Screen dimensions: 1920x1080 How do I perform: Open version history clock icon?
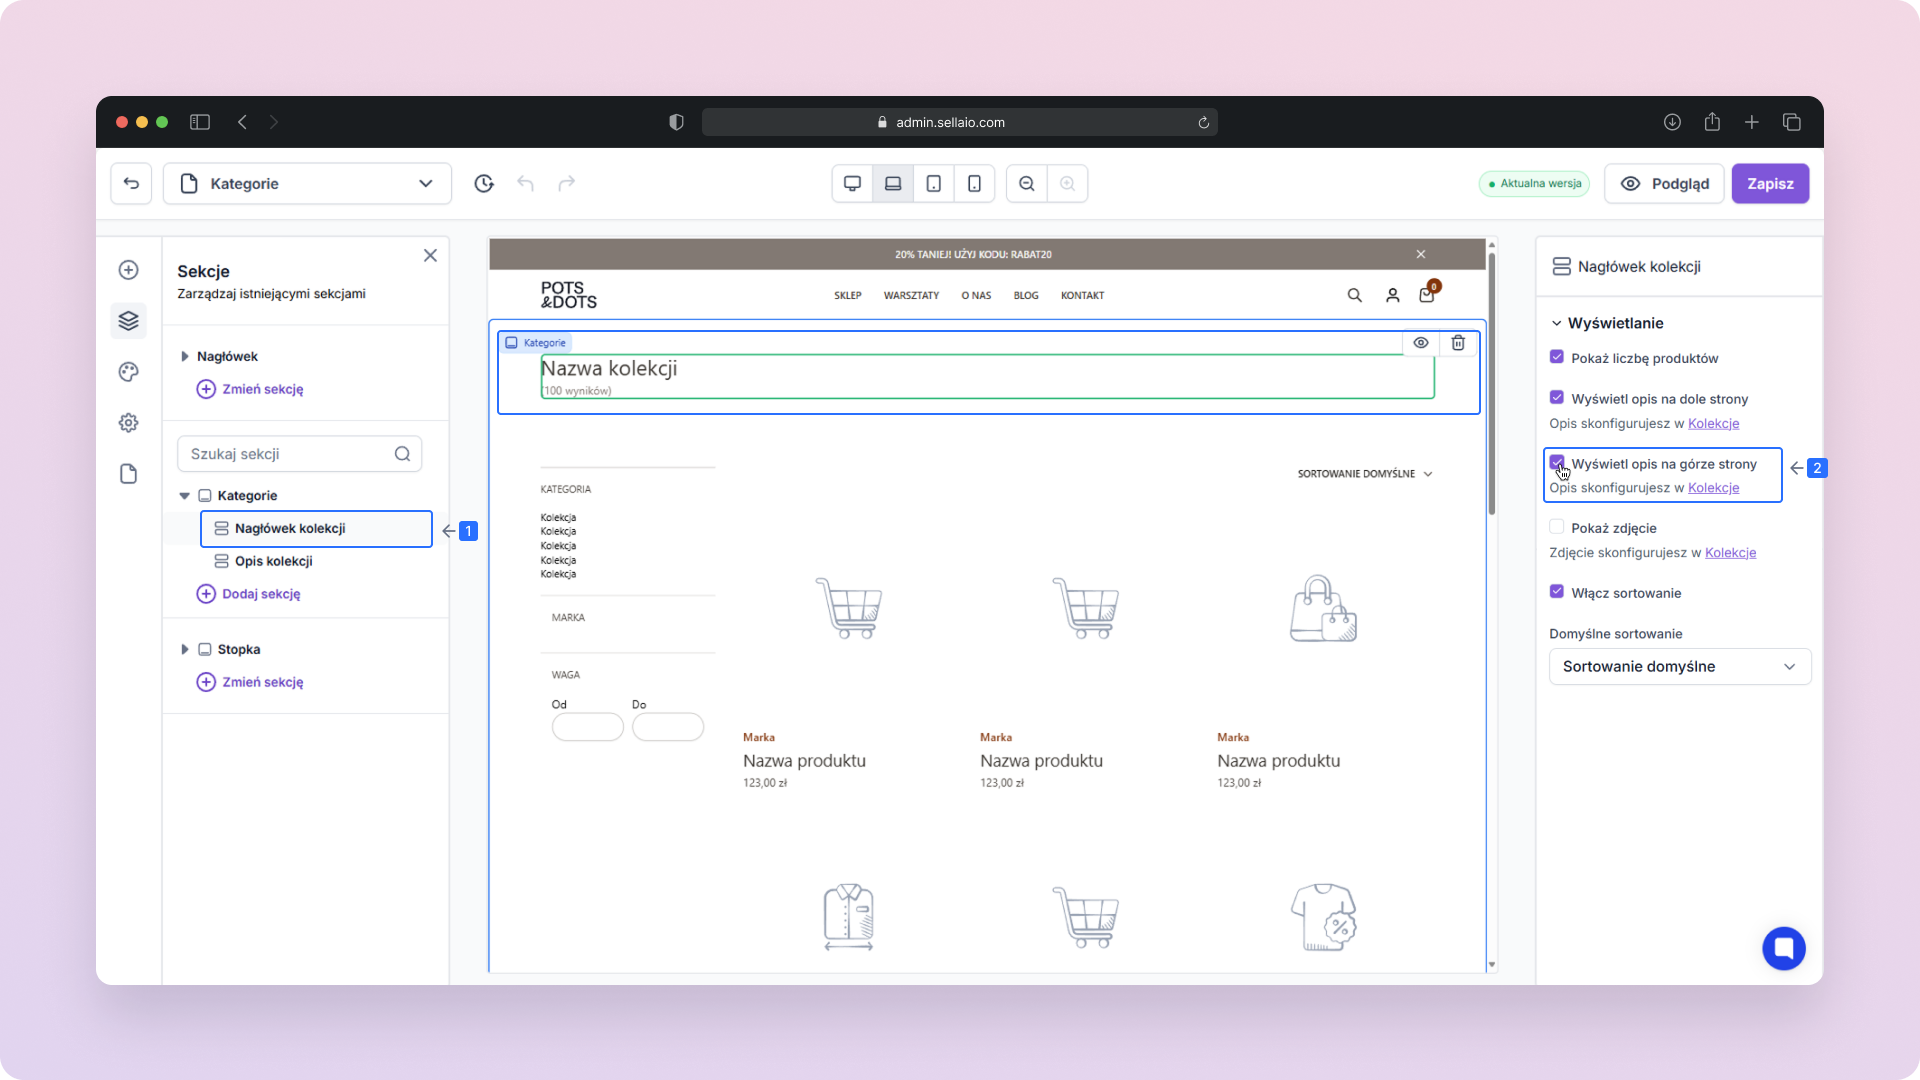coord(484,184)
